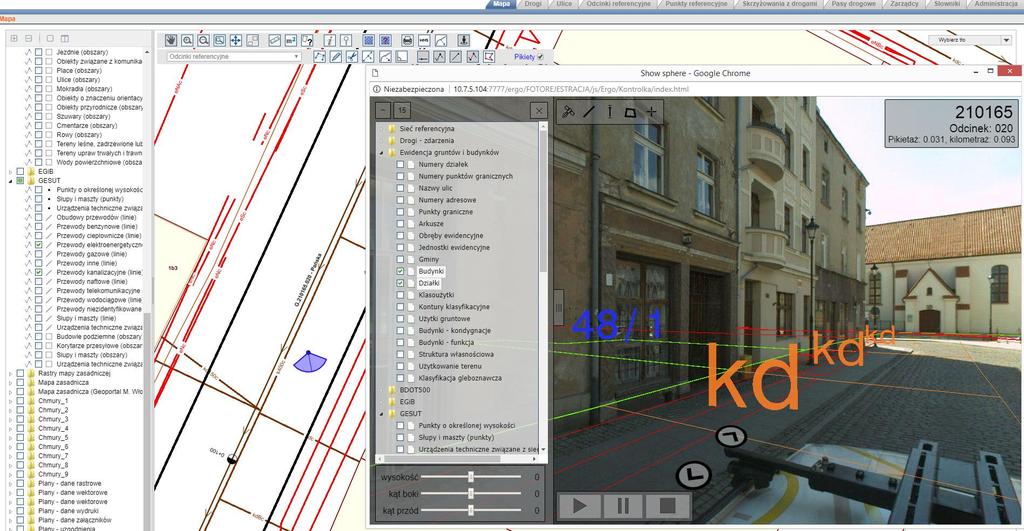Activate the info identify tool
Screen dimensions: 1024x531
pos(330,40)
